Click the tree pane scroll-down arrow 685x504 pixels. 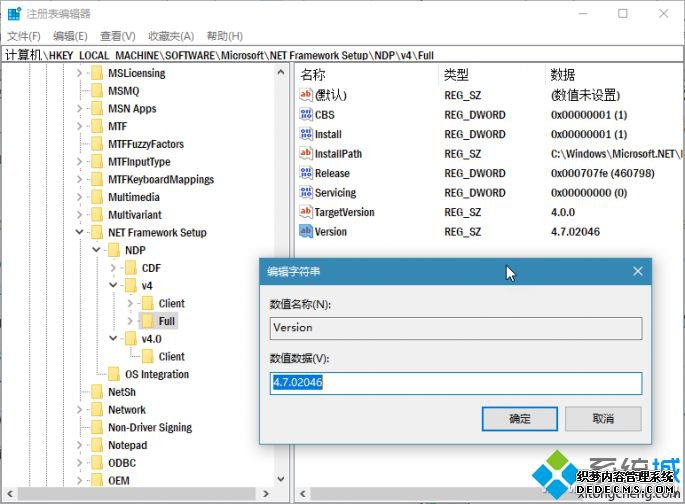(280, 479)
